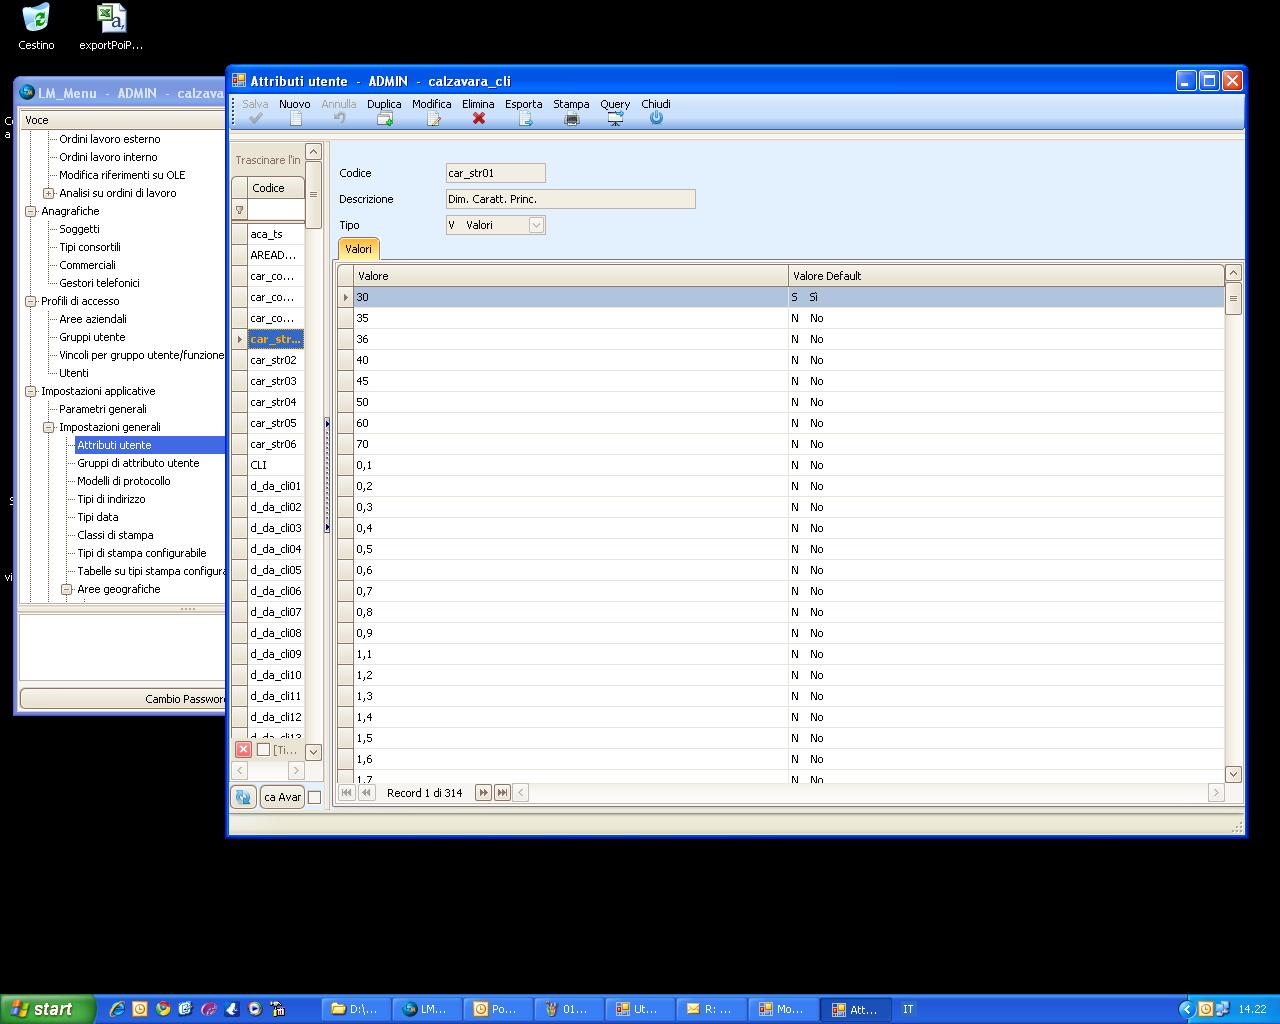Click the Nuovo toolbar icon
The image size is (1280, 1024).
point(295,118)
